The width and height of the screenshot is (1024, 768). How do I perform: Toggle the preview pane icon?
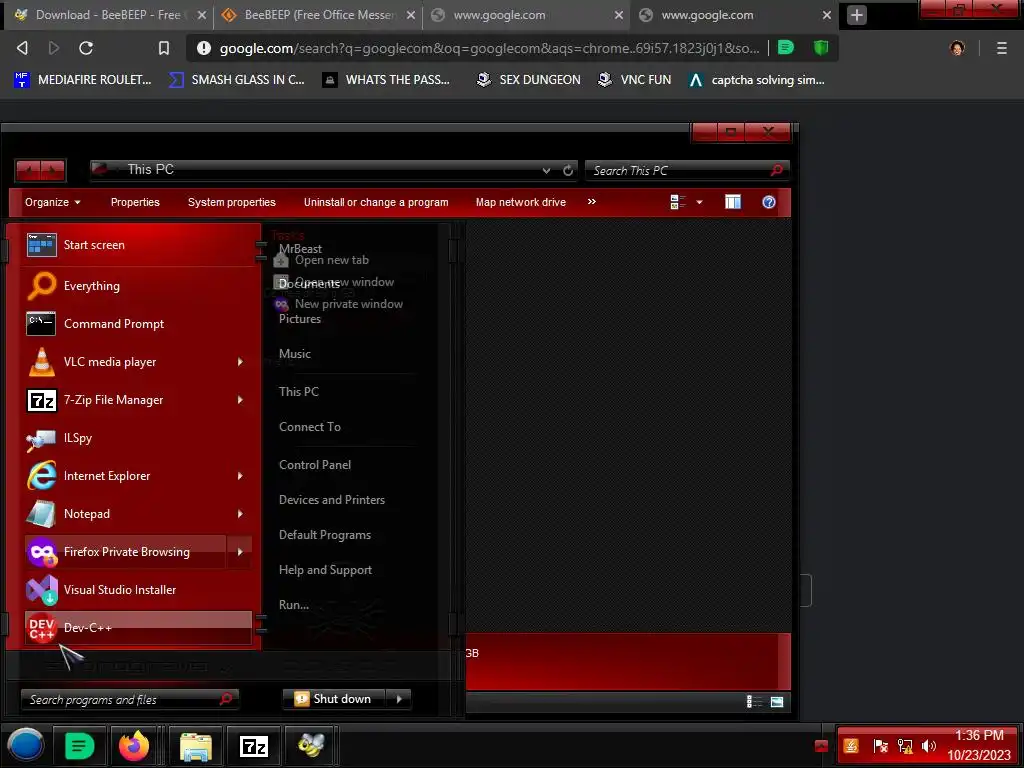point(733,202)
